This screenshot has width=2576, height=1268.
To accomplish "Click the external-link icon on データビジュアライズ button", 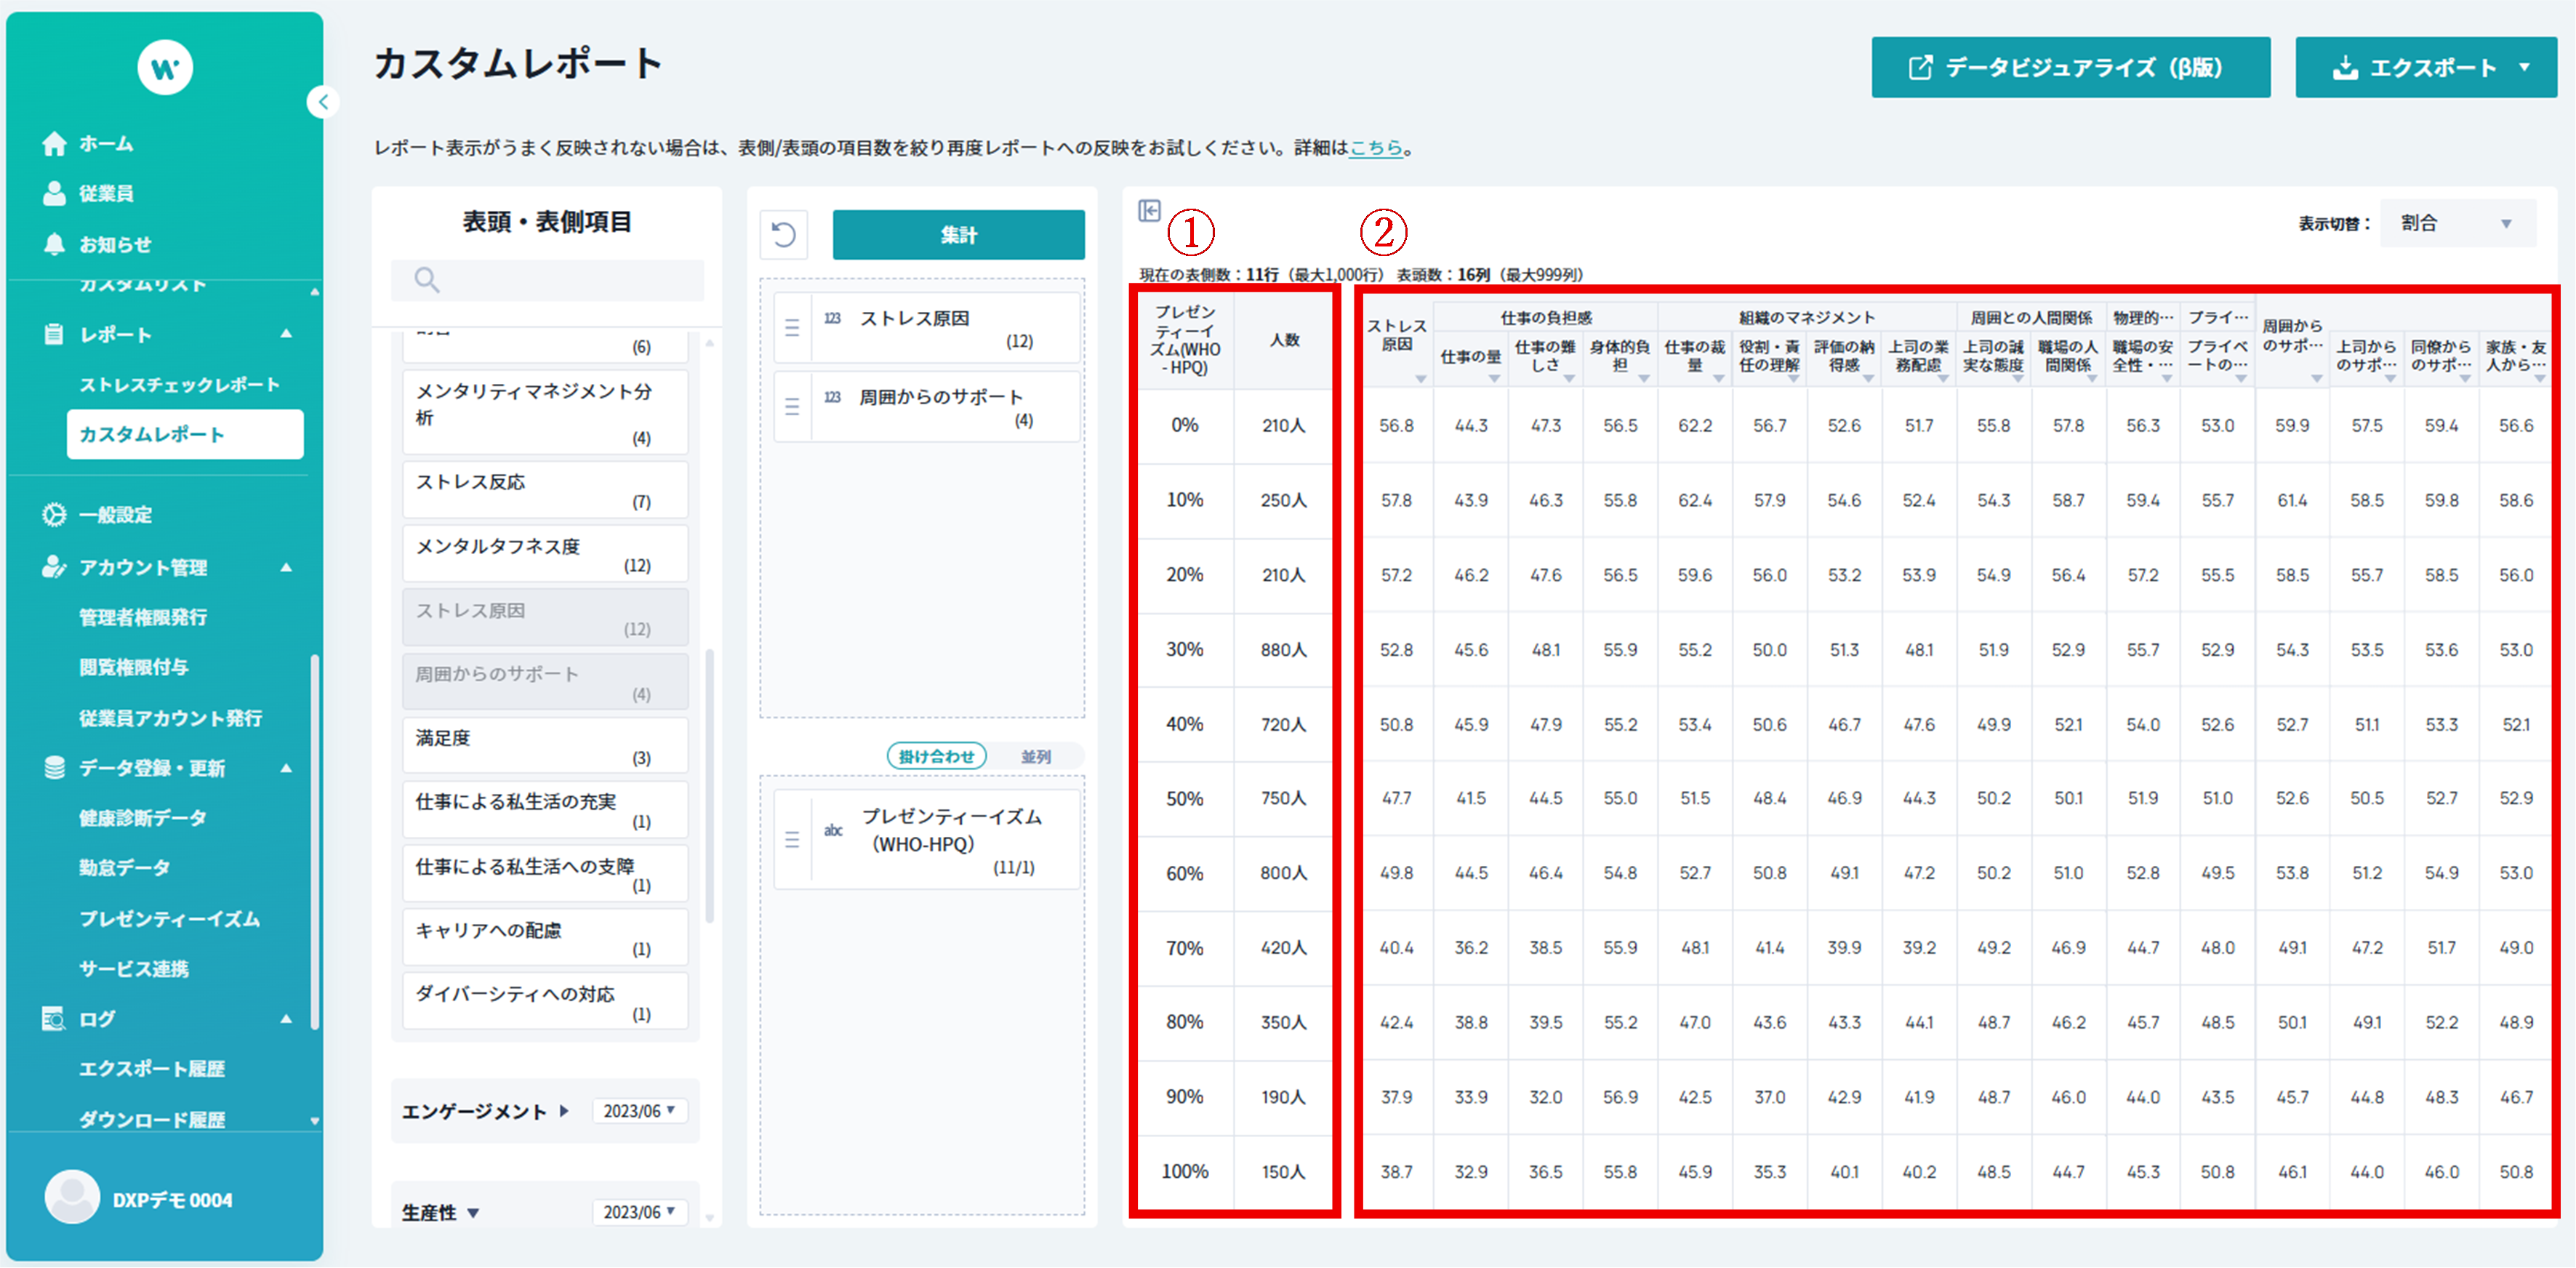I will pyautogui.click(x=1920, y=68).
